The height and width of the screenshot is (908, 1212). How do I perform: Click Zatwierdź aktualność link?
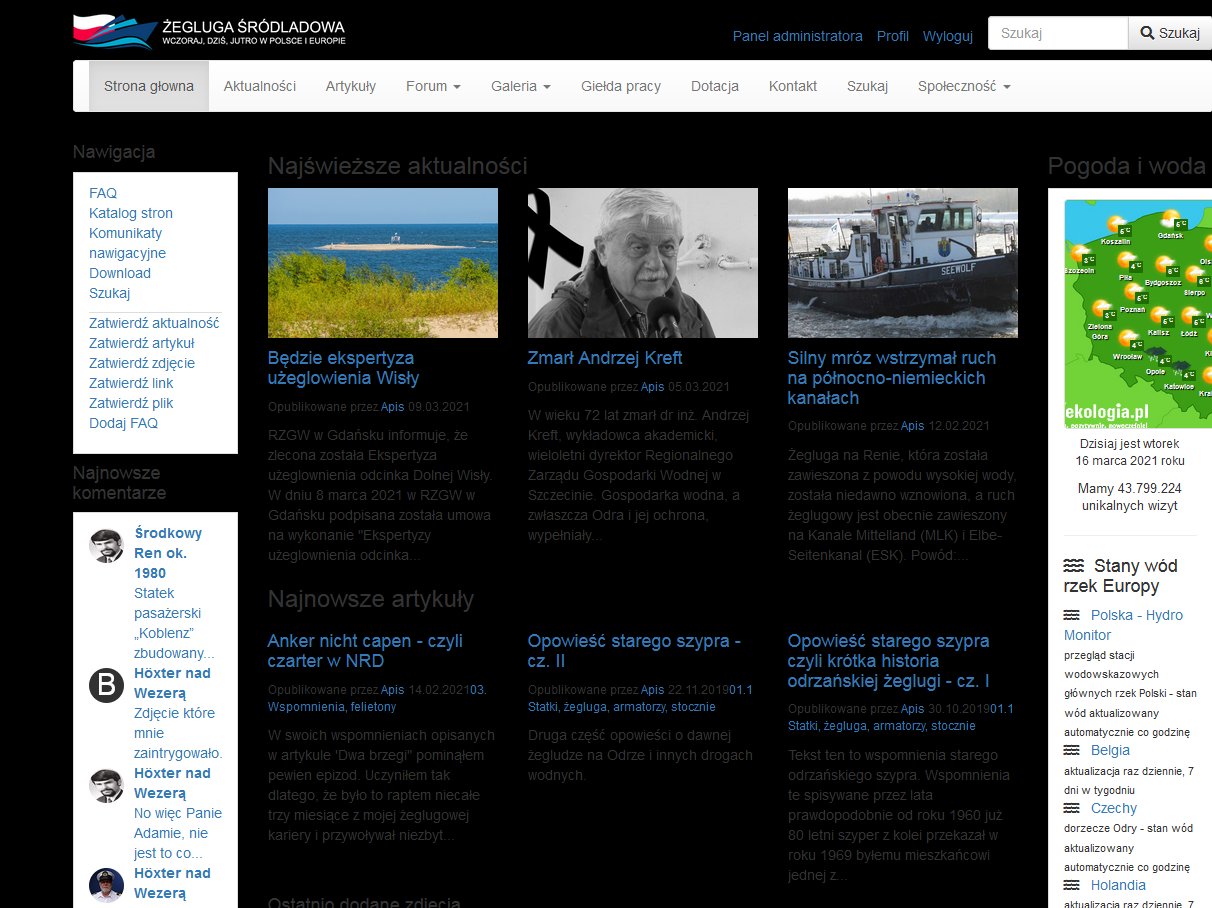coord(154,323)
